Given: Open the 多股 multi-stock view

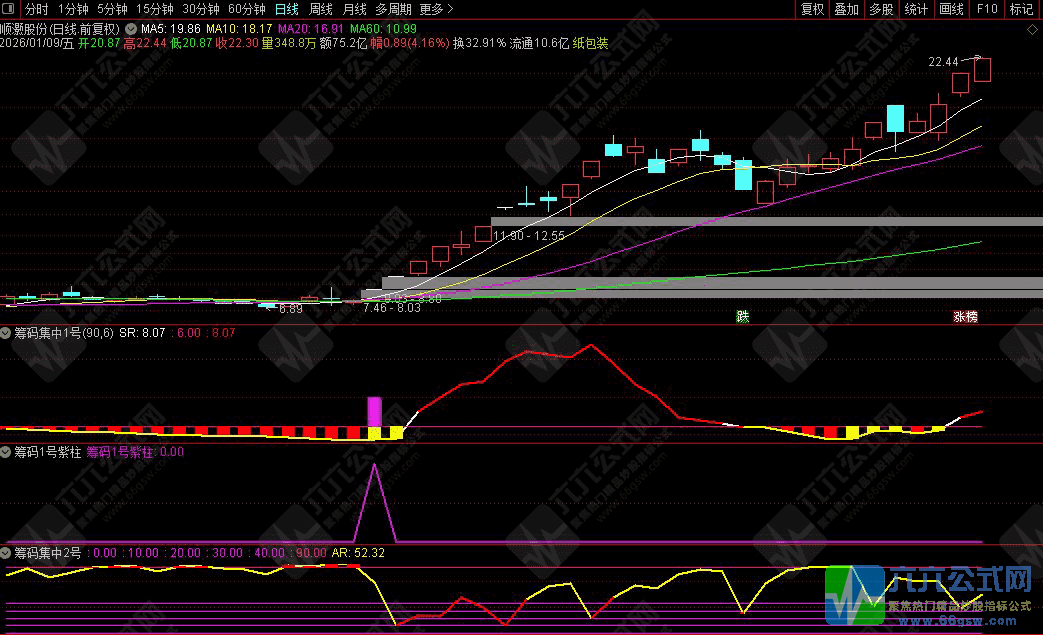Looking at the screenshot, I should point(881,9).
